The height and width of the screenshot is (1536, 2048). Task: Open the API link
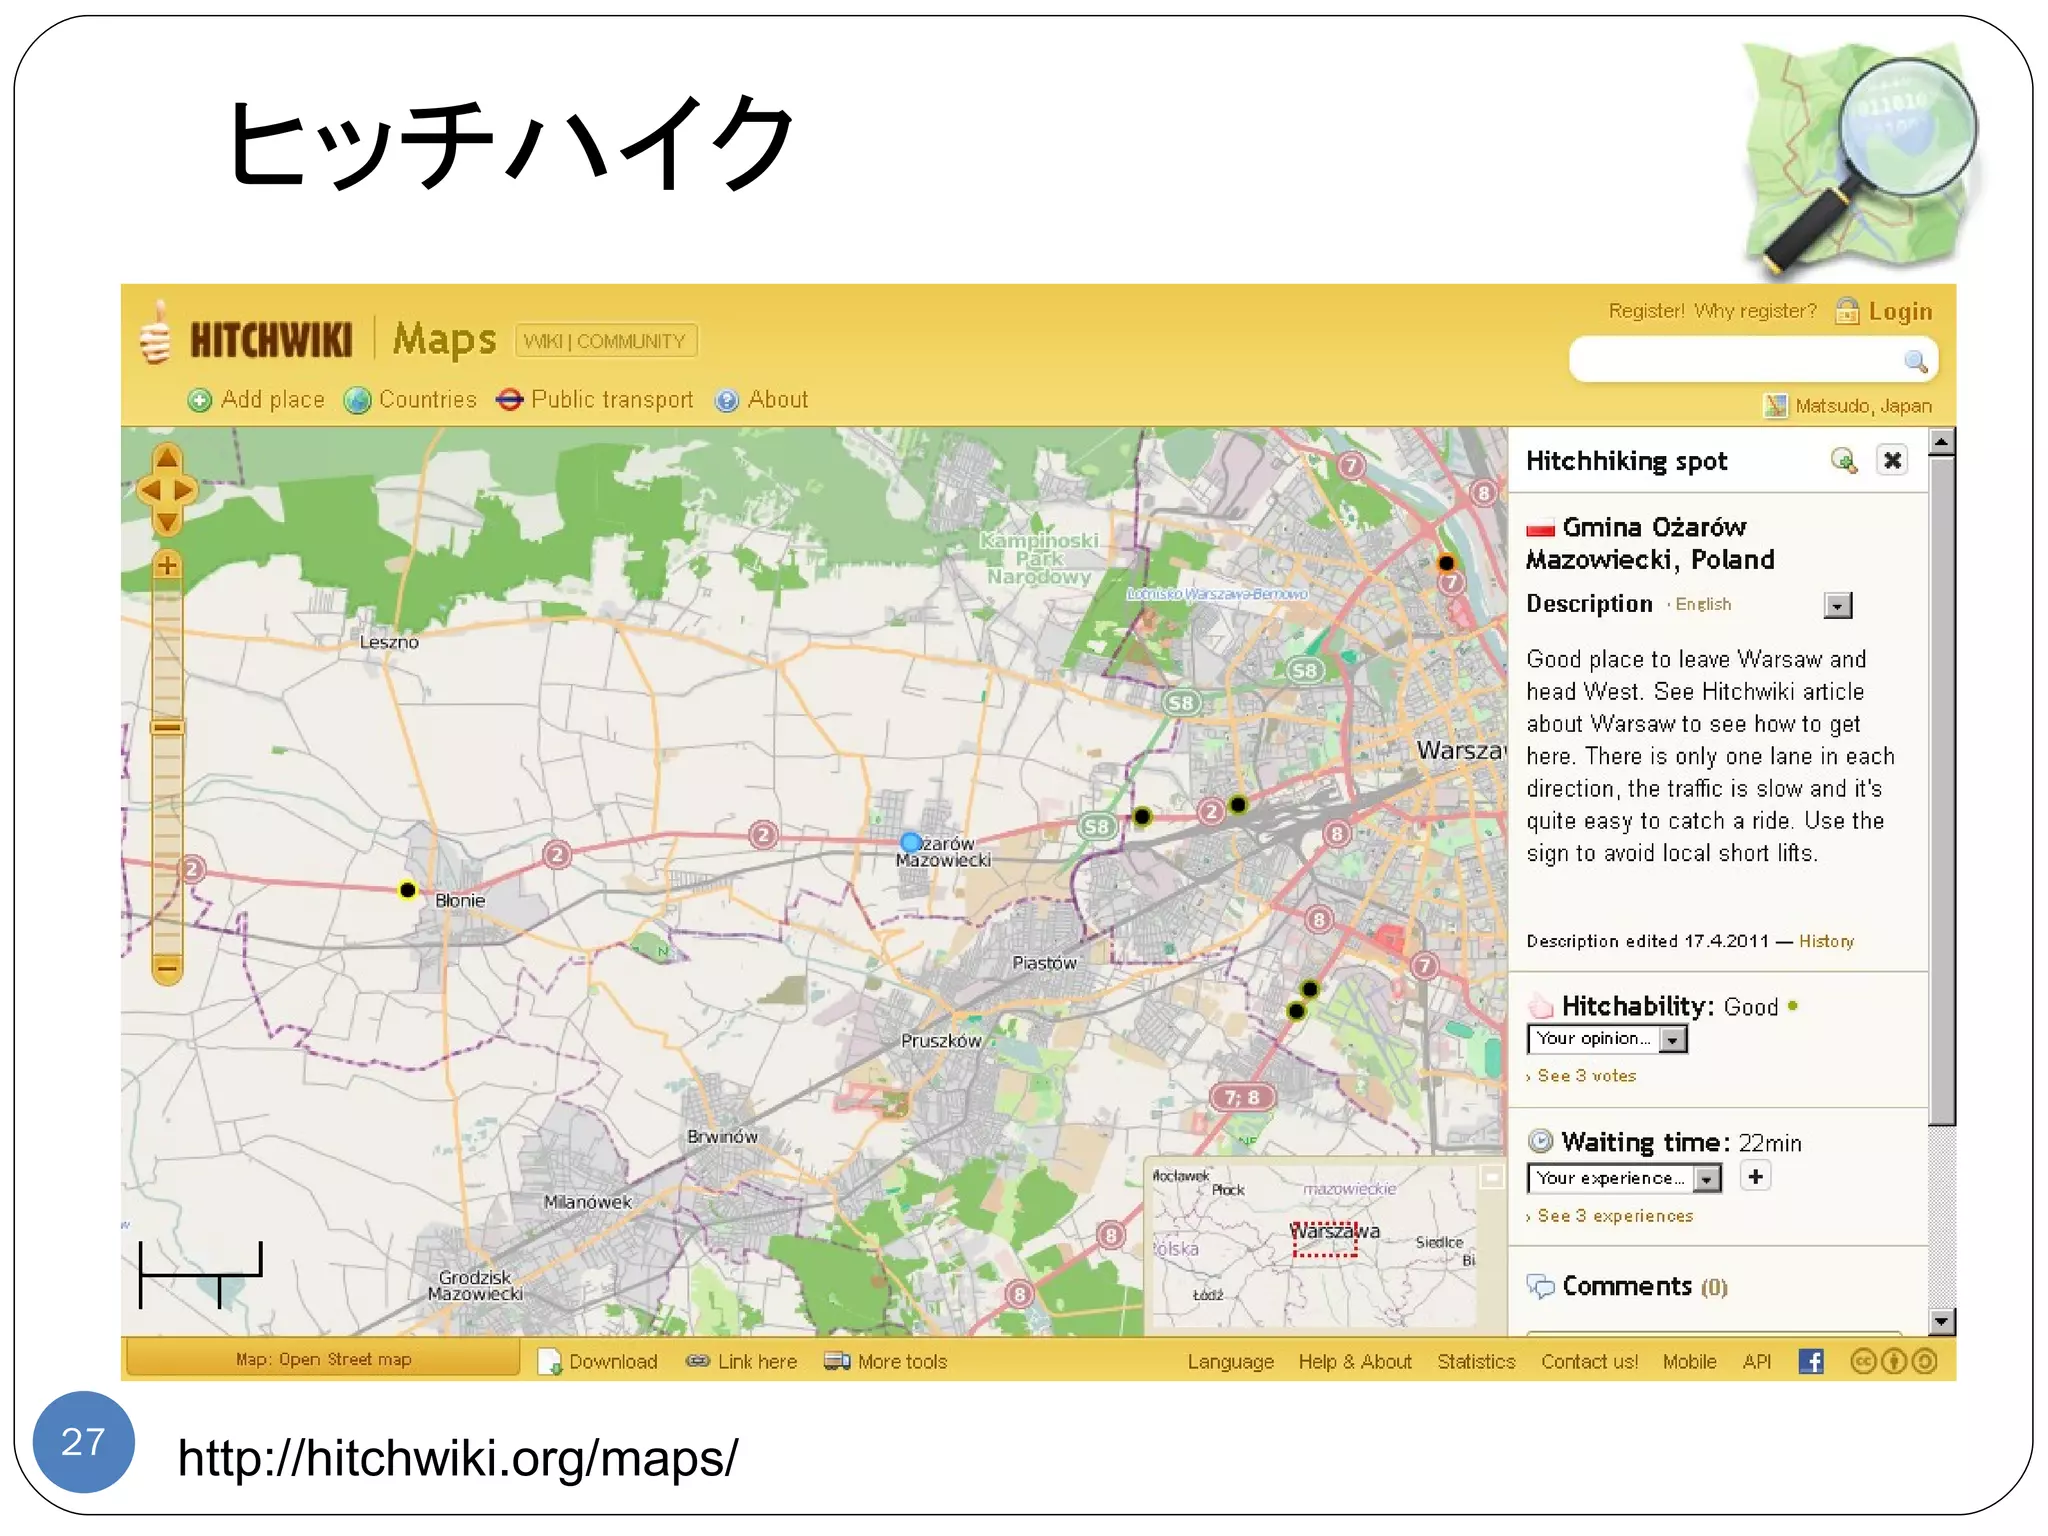(x=1756, y=1362)
